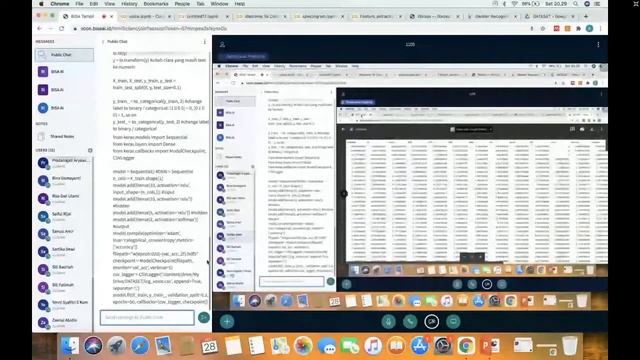Open the Chrome Bookmarks menu
Screen dimensions: 640x360
click(x=156, y=4)
